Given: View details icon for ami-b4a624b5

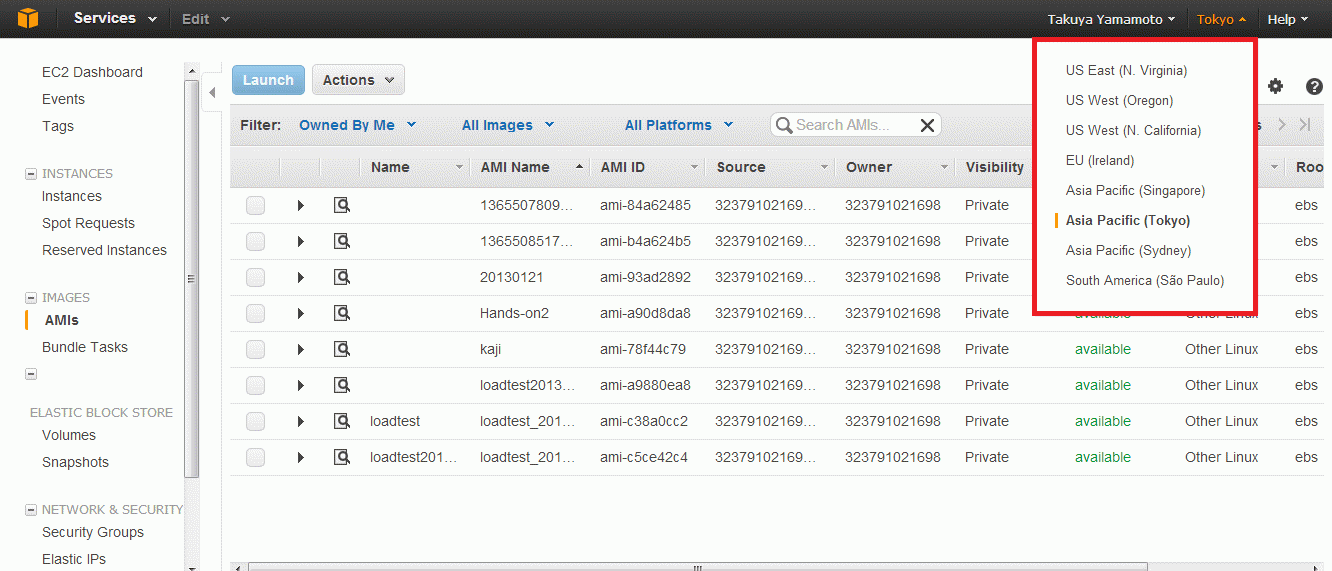Looking at the screenshot, I should click(342, 241).
